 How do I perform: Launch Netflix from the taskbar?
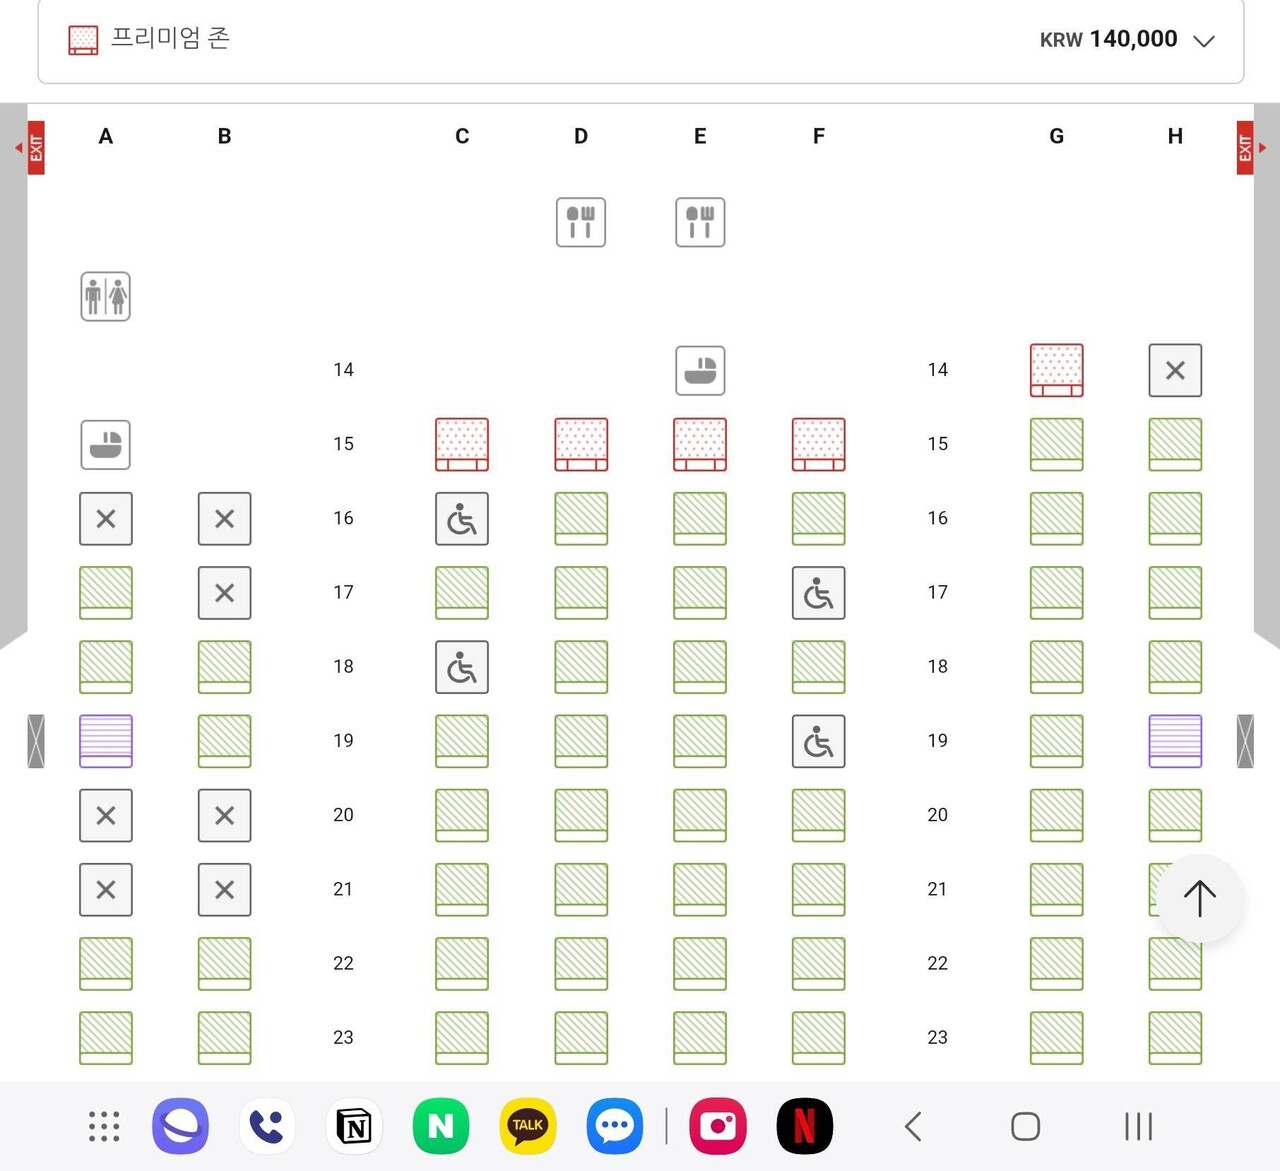[804, 1126]
